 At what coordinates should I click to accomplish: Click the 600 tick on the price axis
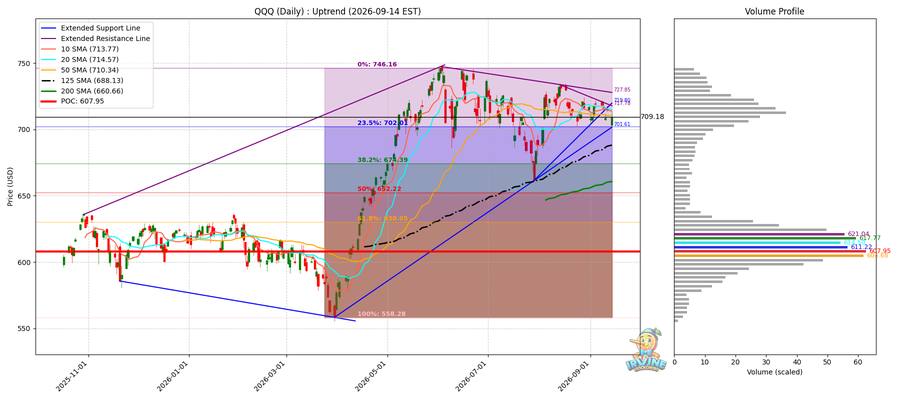coord(26,262)
